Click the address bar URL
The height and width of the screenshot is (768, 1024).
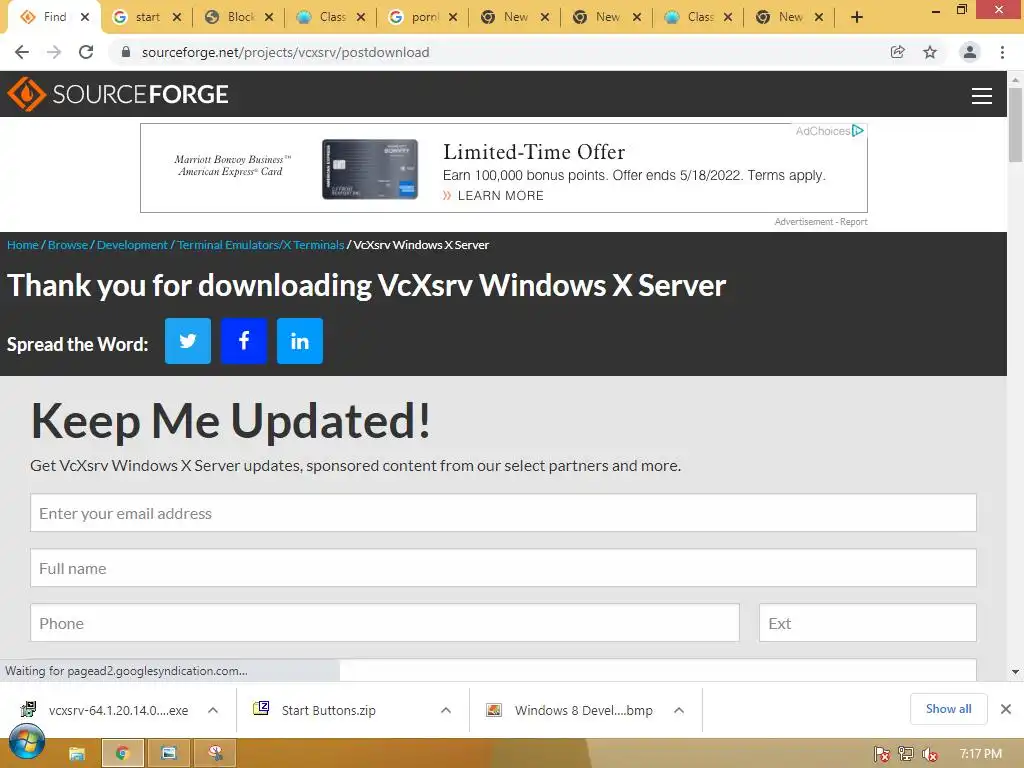click(285, 52)
